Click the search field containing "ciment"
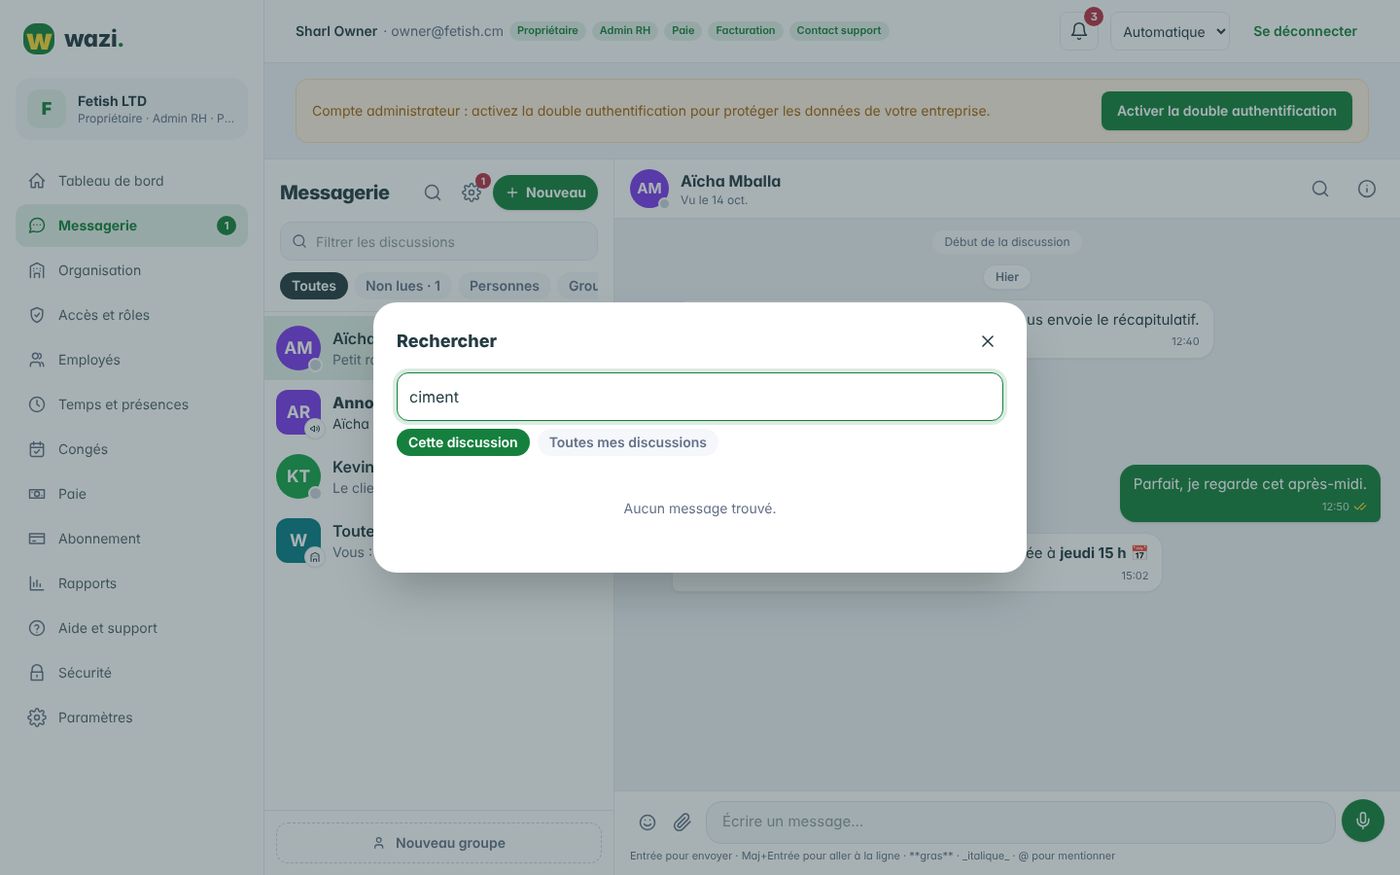This screenshot has width=1400, height=875. click(x=699, y=397)
